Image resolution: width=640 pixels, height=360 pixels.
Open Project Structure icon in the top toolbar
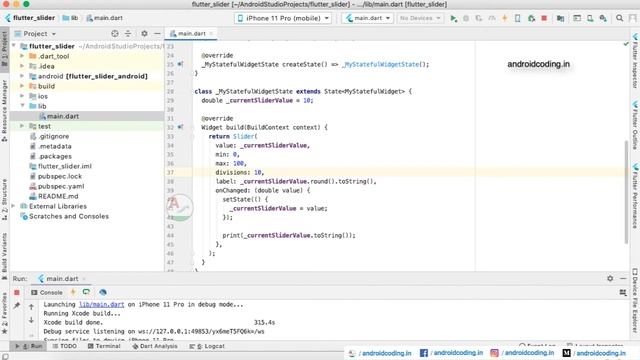[x=560, y=18]
